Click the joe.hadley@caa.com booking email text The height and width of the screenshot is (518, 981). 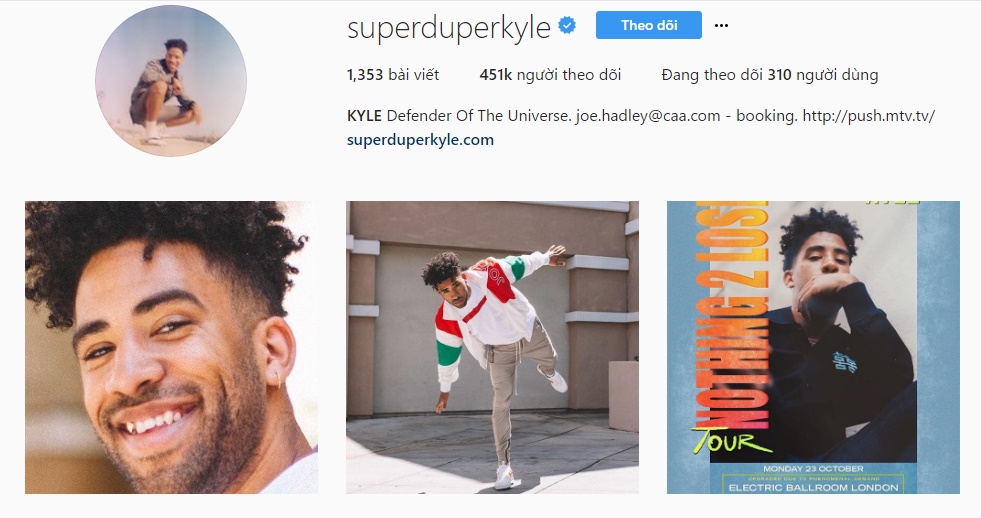(x=648, y=116)
